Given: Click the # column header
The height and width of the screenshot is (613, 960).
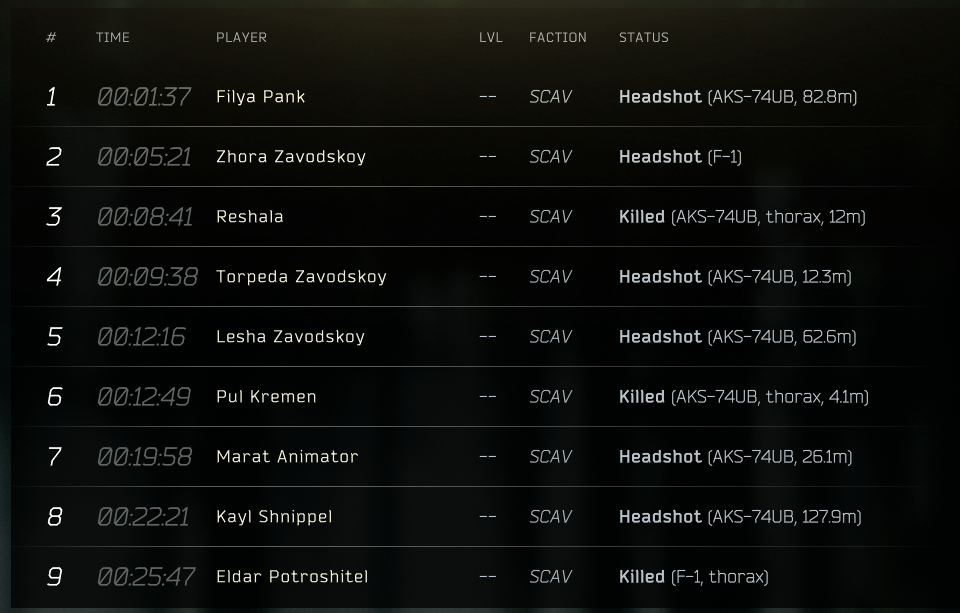Looking at the screenshot, I should point(51,37).
